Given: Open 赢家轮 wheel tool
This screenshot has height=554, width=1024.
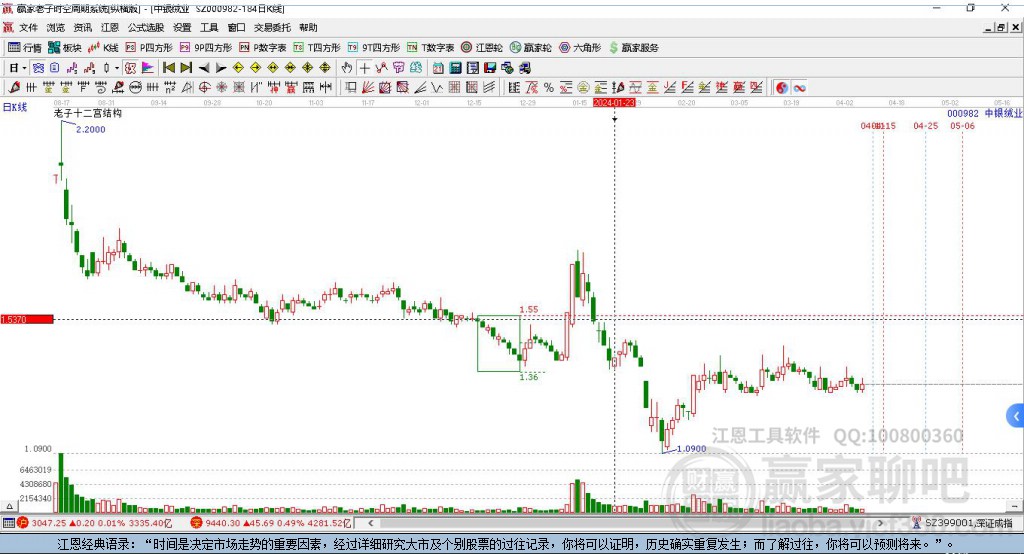Looking at the screenshot, I should (x=531, y=48).
